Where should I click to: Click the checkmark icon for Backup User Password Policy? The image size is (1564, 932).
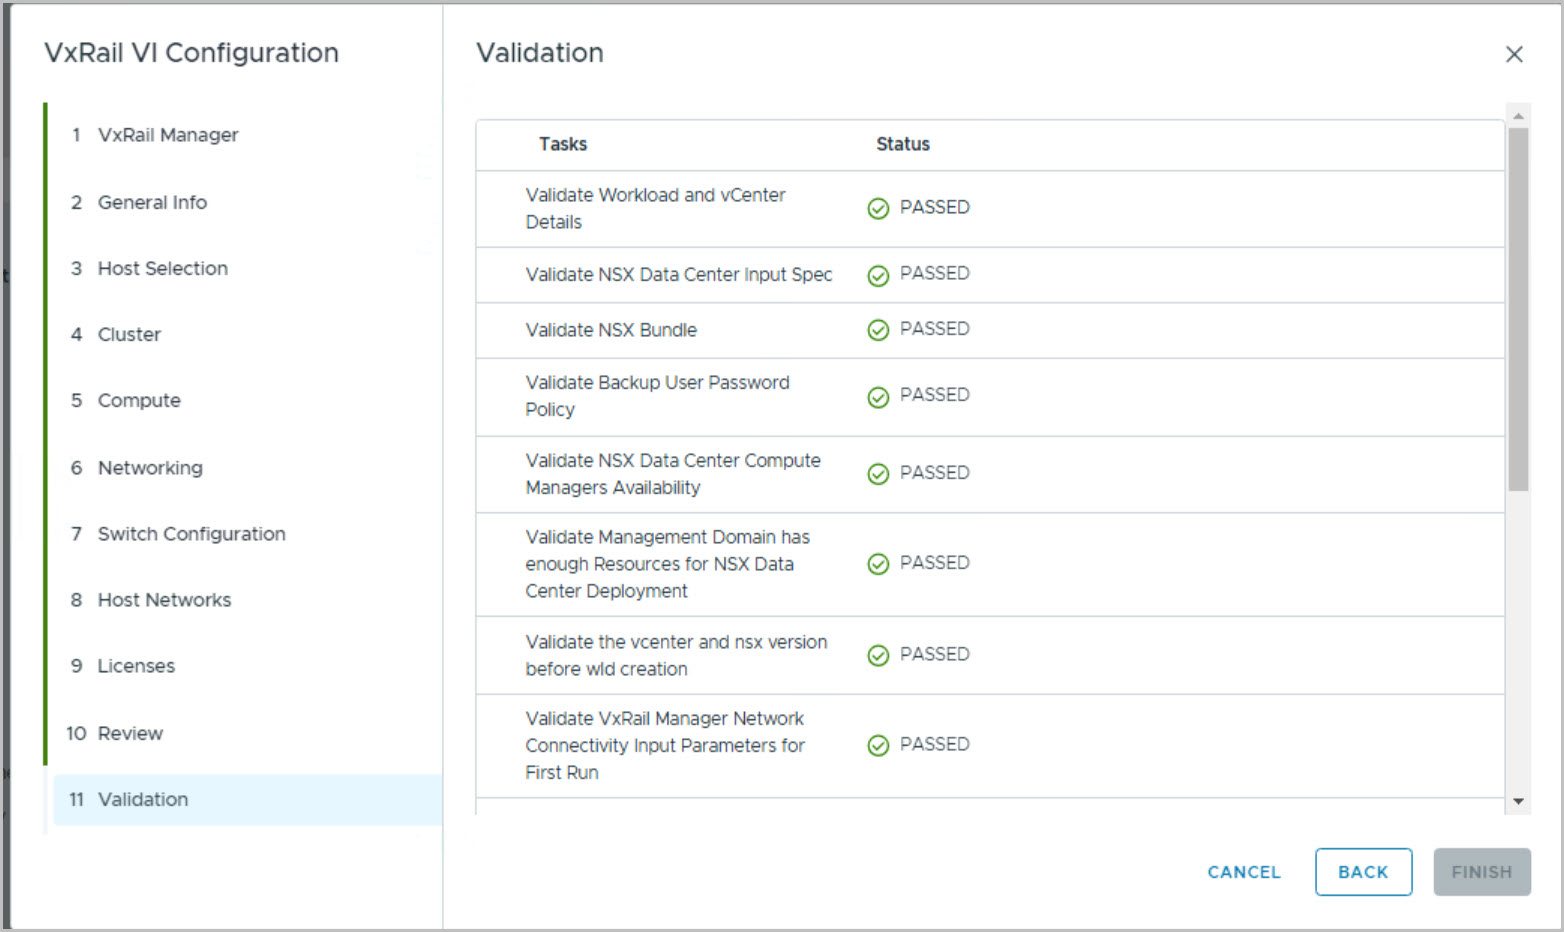point(878,397)
